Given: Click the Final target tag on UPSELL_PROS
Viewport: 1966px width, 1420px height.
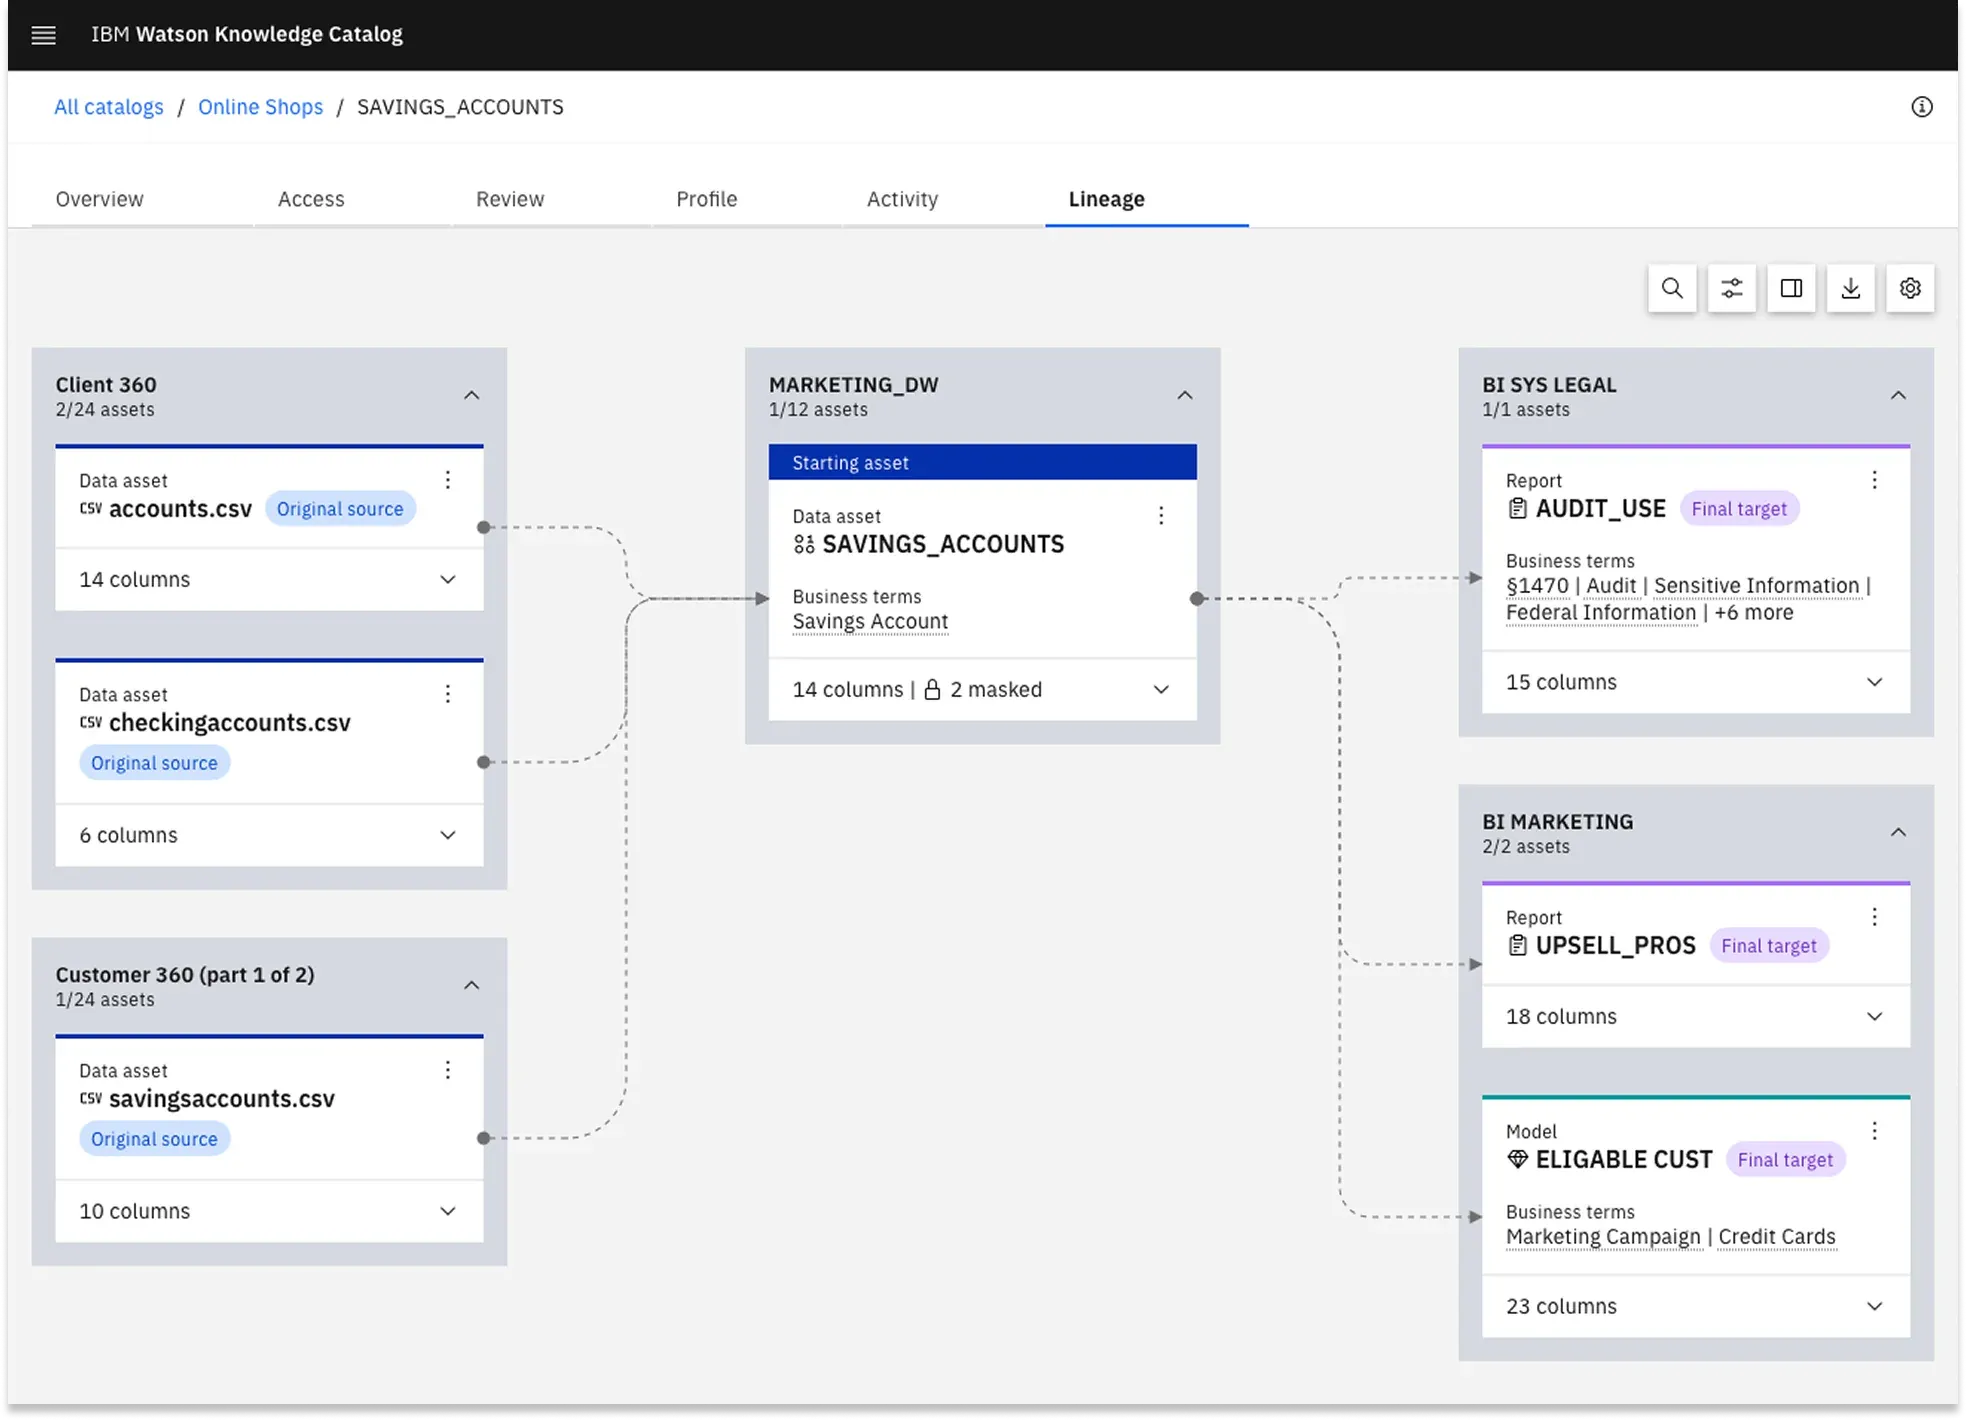Looking at the screenshot, I should 1768,946.
